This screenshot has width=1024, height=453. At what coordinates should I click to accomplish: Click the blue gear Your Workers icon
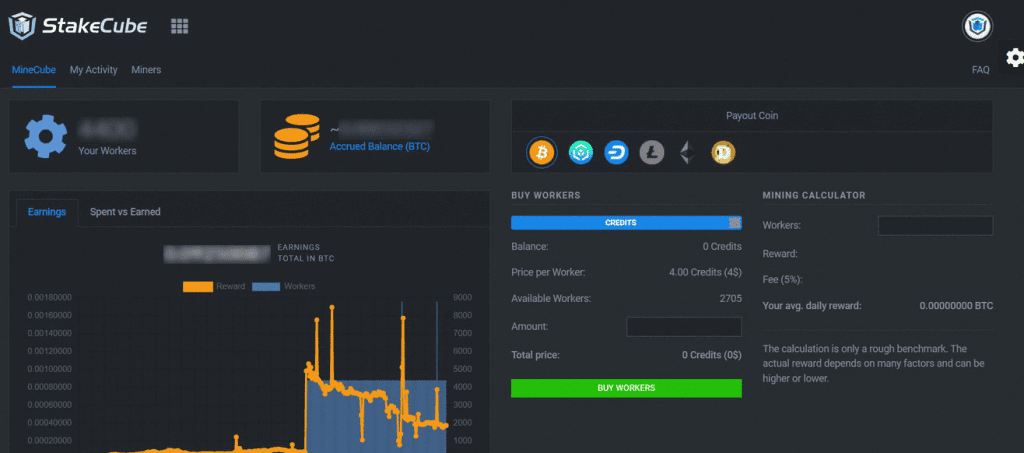click(x=46, y=136)
